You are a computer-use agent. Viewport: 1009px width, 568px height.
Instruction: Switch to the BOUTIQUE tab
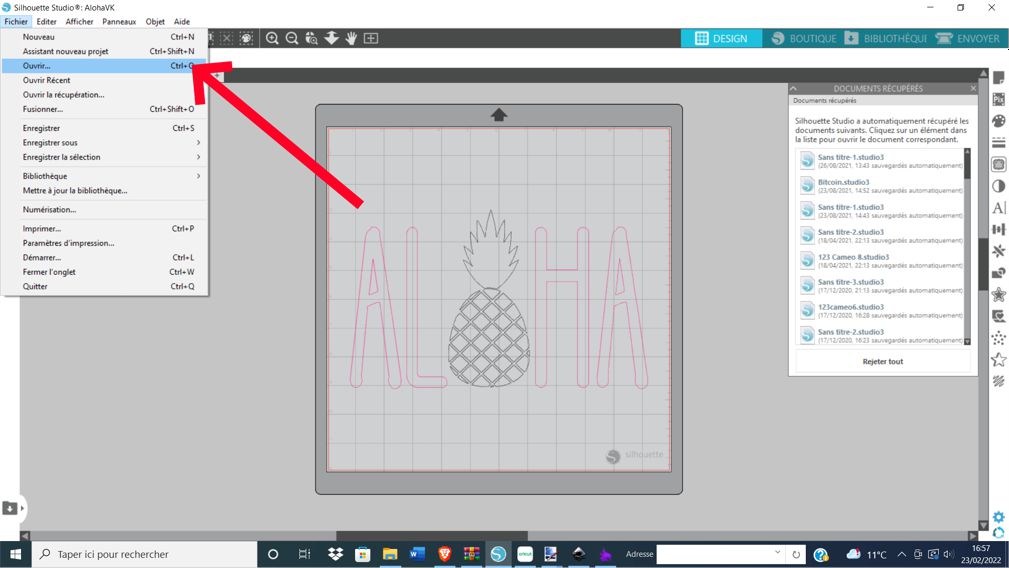804,39
